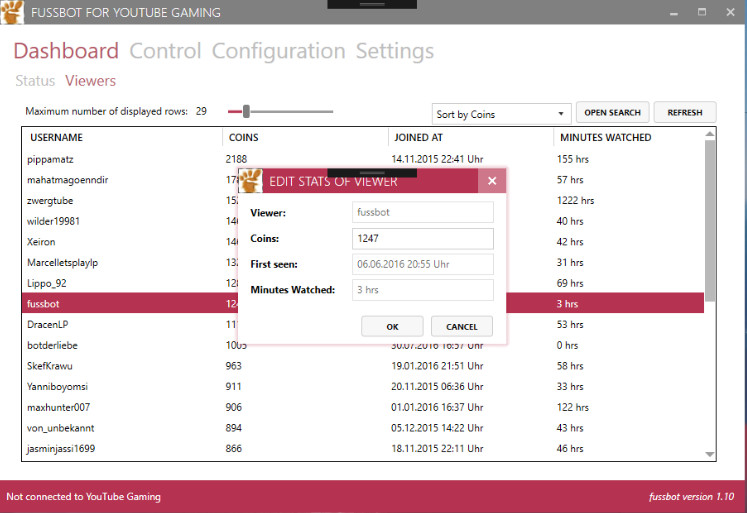
Task: Click into the Coins input field
Action: pos(423,238)
